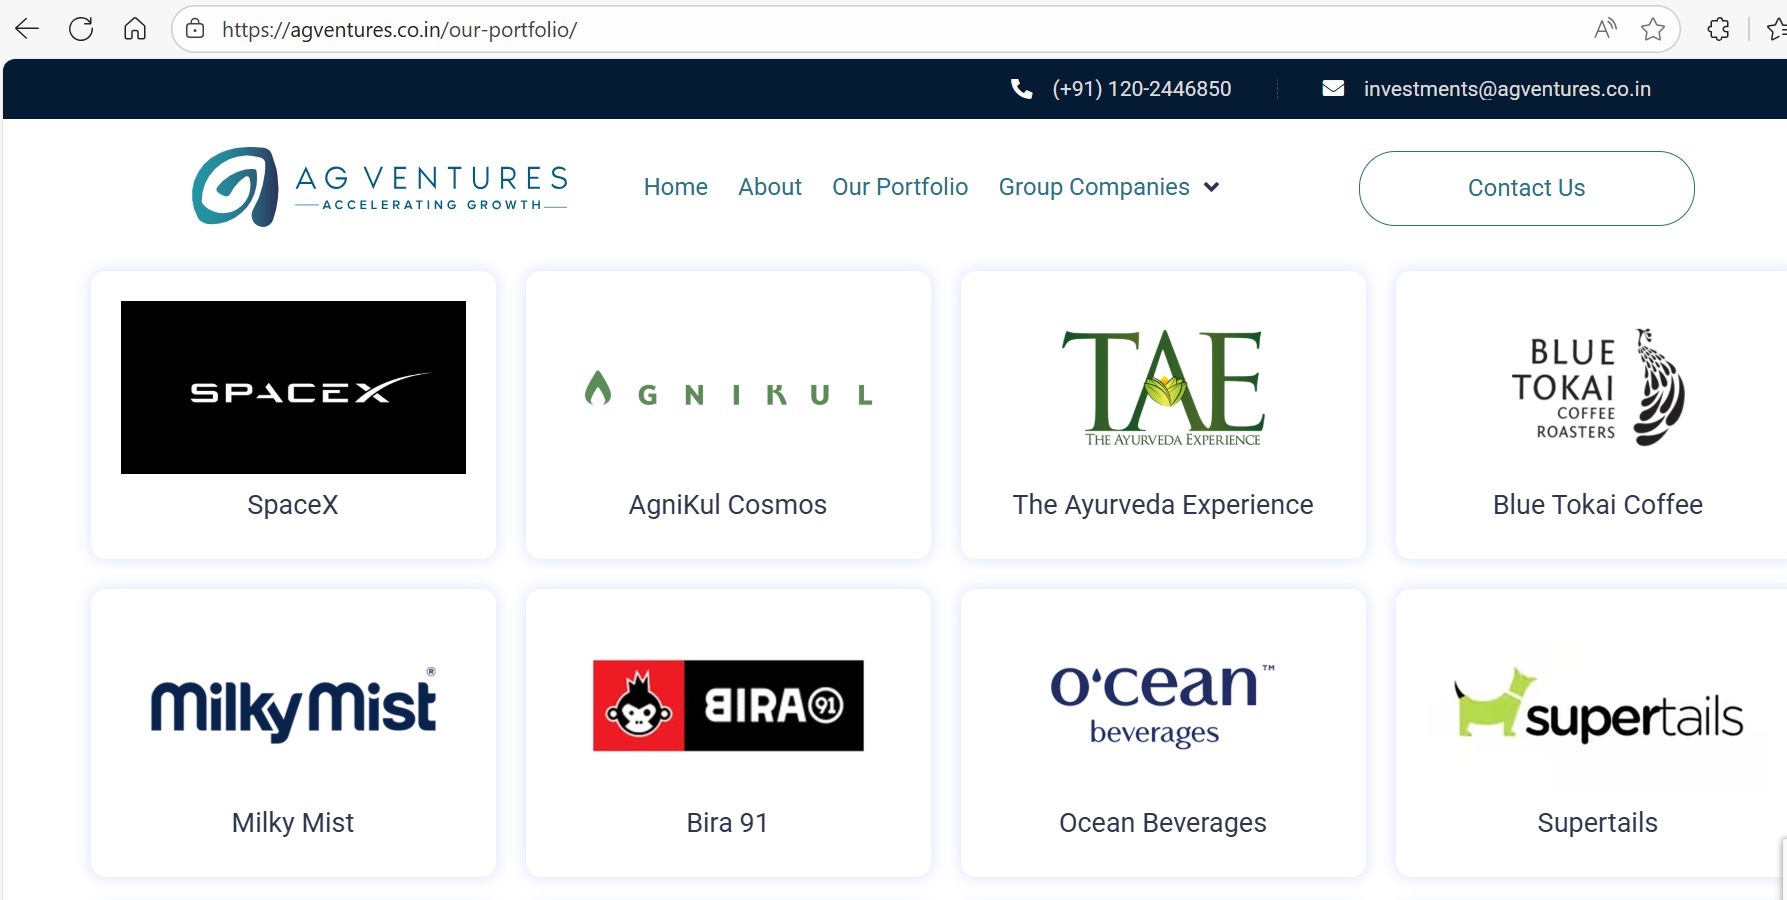
Task: Click the investments@agventures.co.in email link
Action: point(1506,89)
